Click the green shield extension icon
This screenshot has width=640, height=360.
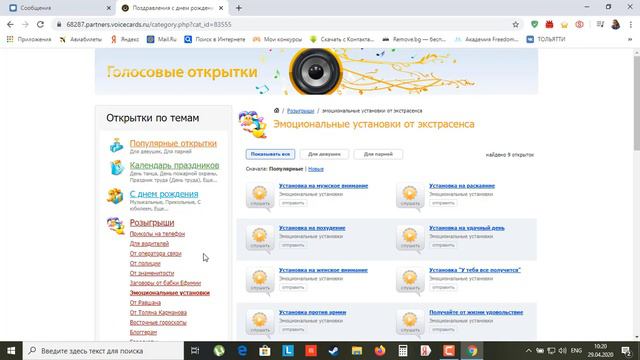[534, 24]
